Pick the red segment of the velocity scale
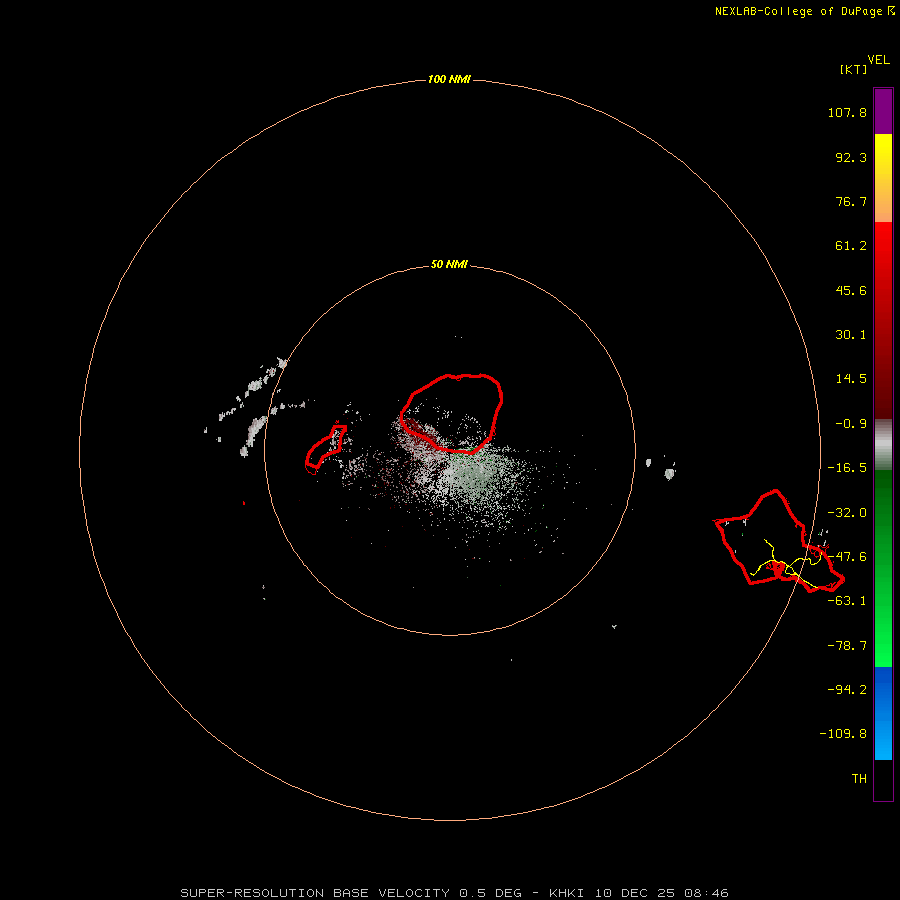This screenshot has width=900, height=900. click(883, 320)
